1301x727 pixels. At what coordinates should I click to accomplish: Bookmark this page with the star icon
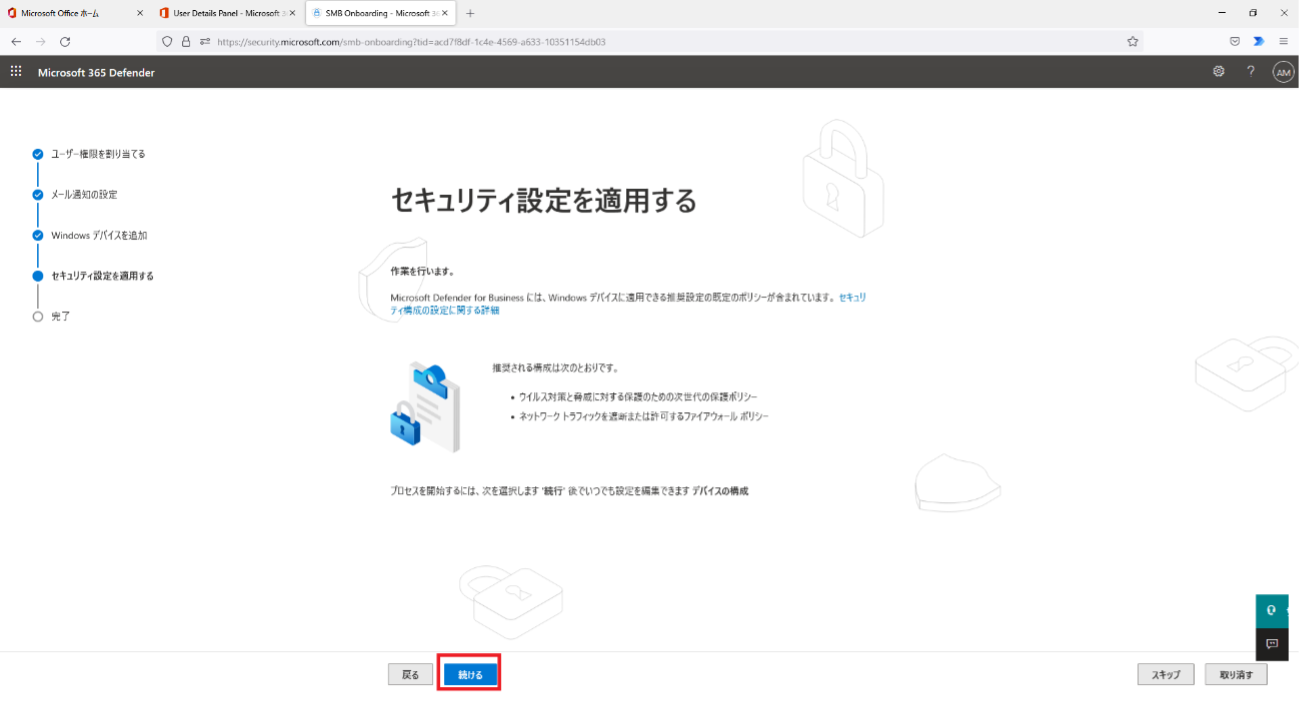click(1132, 42)
